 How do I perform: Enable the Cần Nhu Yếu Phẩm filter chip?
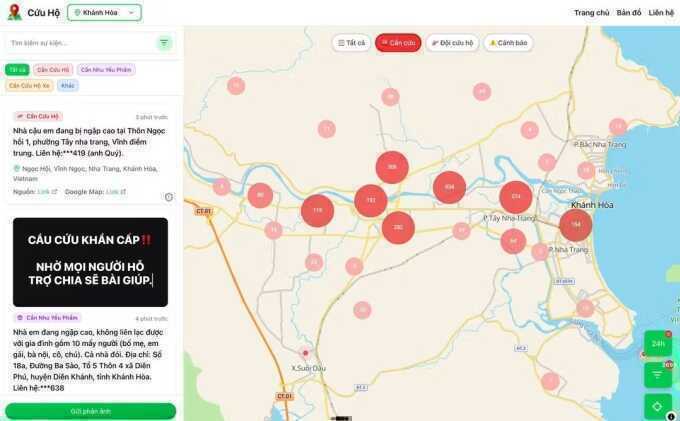coord(106,69)
